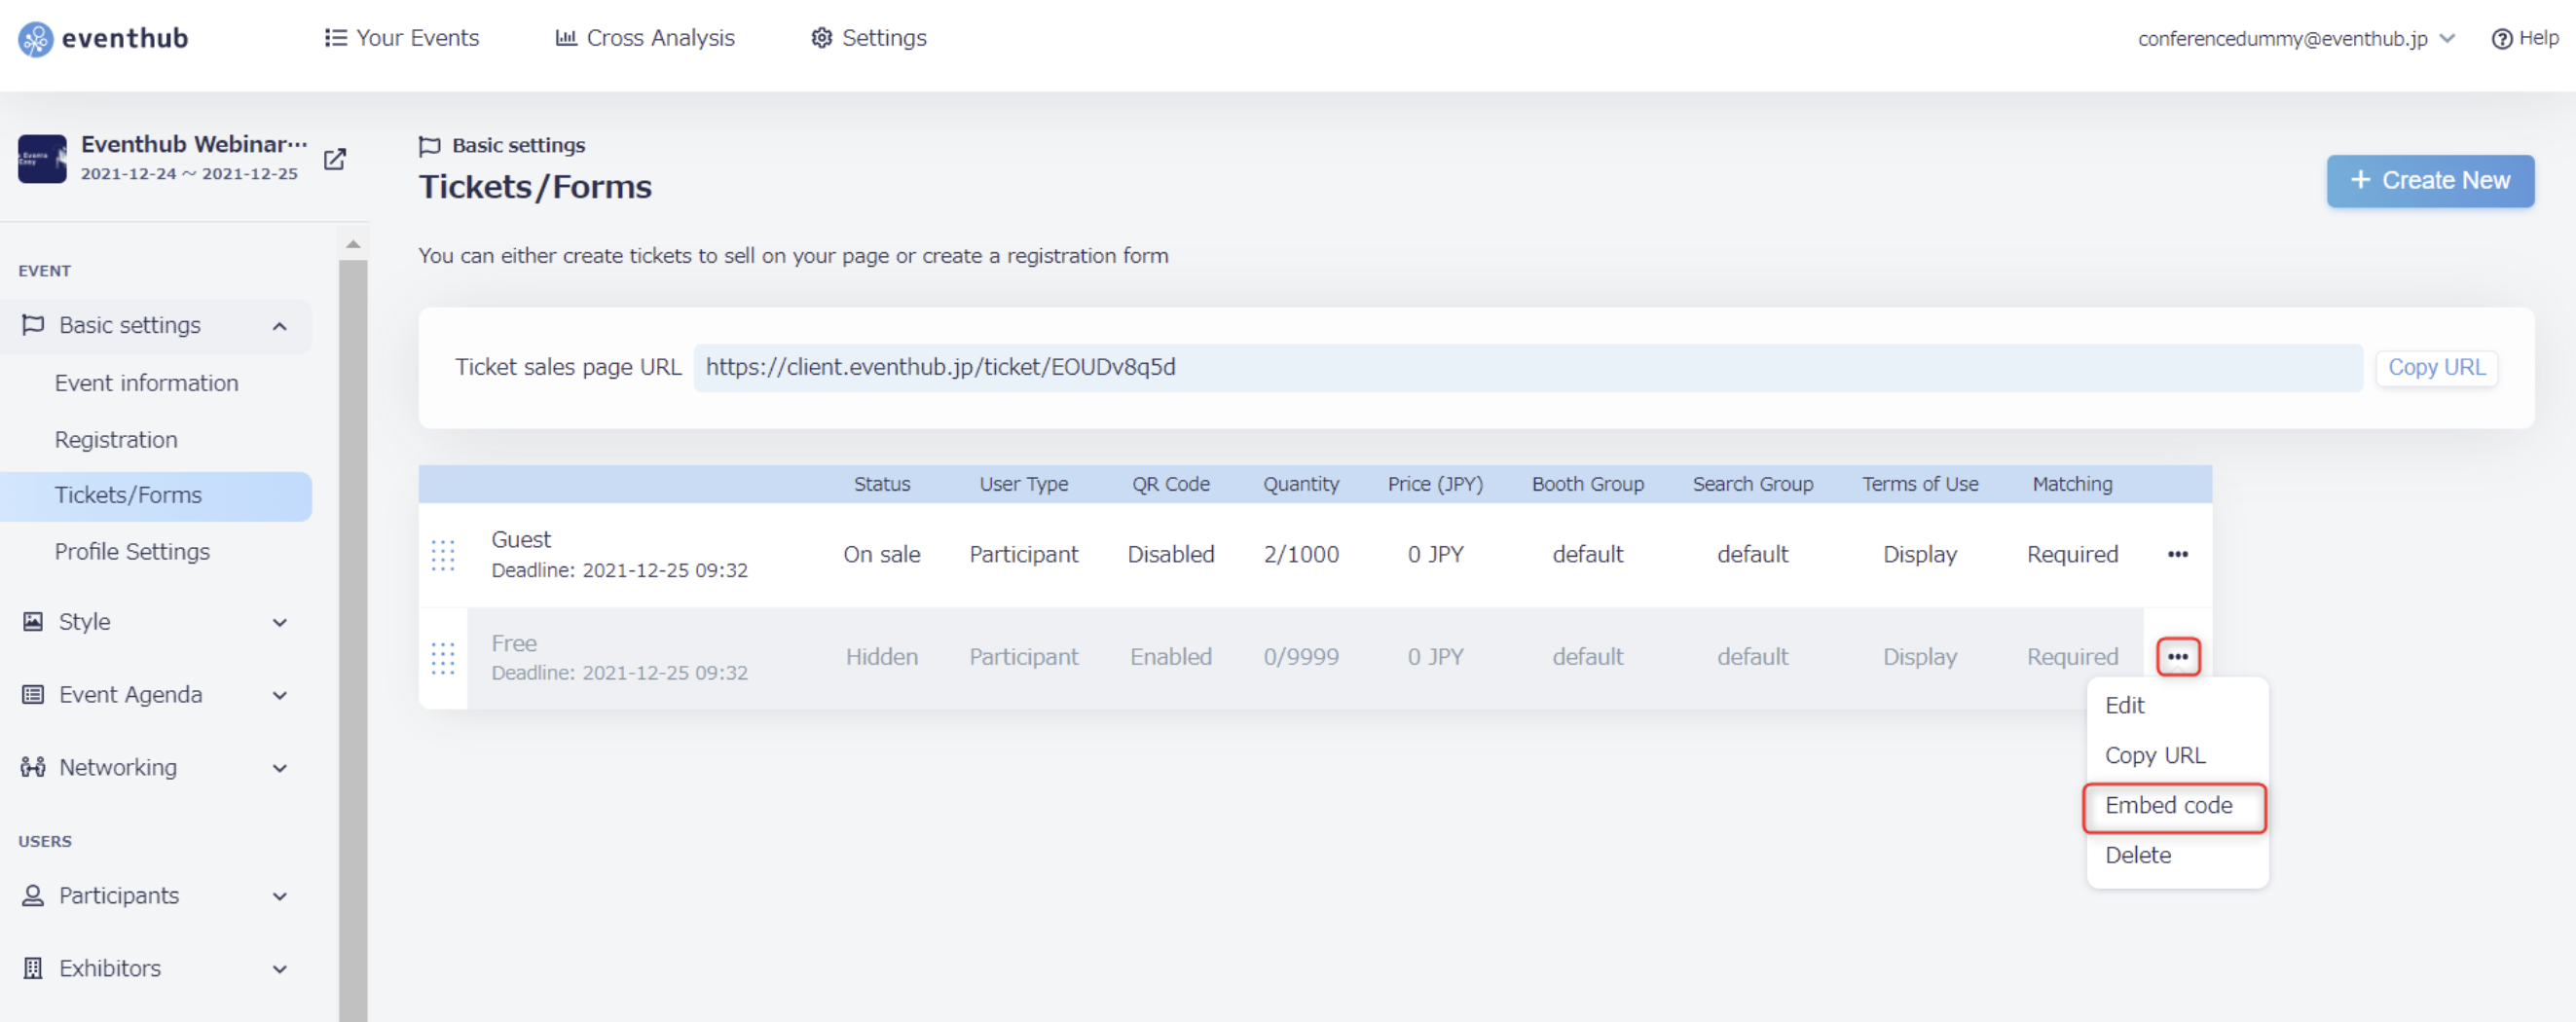Close the more options menu for Free ticket
Screen dimensions: 2576x1022
click(x=2177, y=657)
